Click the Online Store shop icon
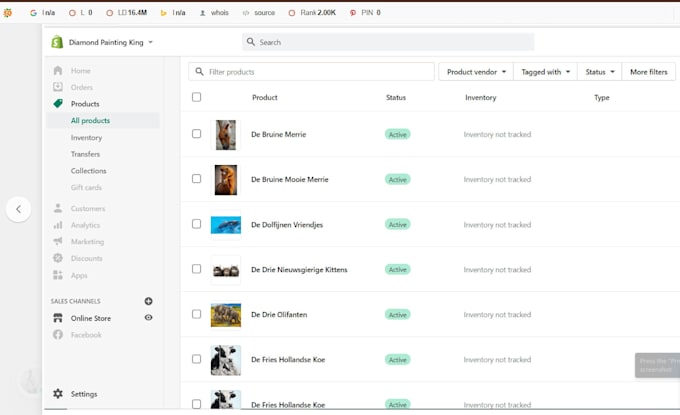This screenshot has width=680, height=415. (x=58, y=318)
